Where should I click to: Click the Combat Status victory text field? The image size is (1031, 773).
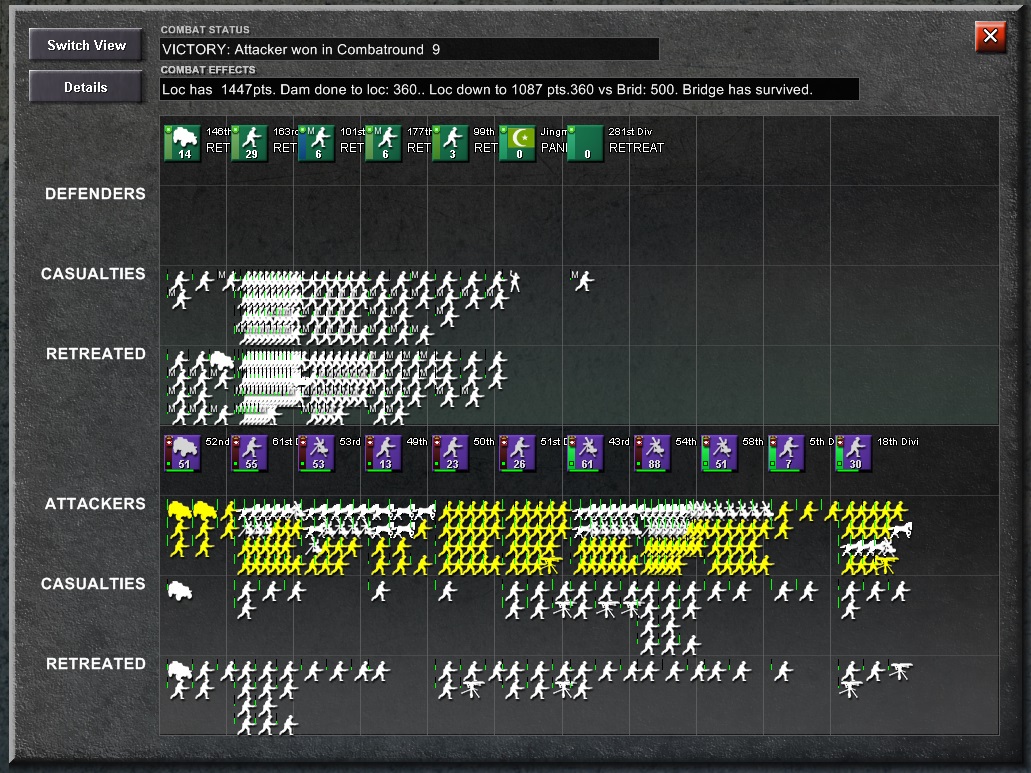pos(409,49)
